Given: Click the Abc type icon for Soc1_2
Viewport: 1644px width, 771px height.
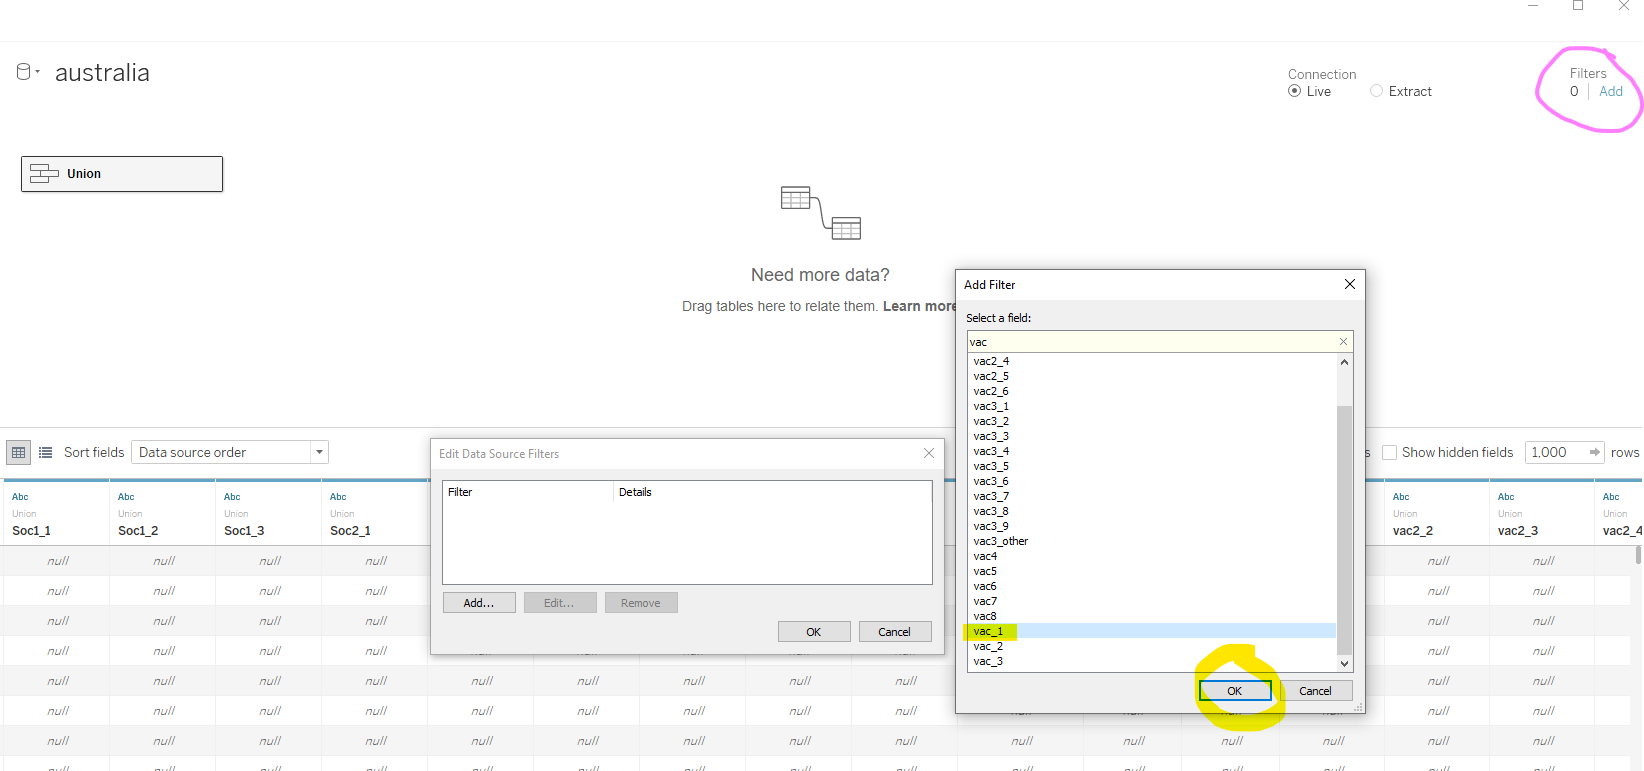Looking at the screenshot, I should click(x=126, y=497).
